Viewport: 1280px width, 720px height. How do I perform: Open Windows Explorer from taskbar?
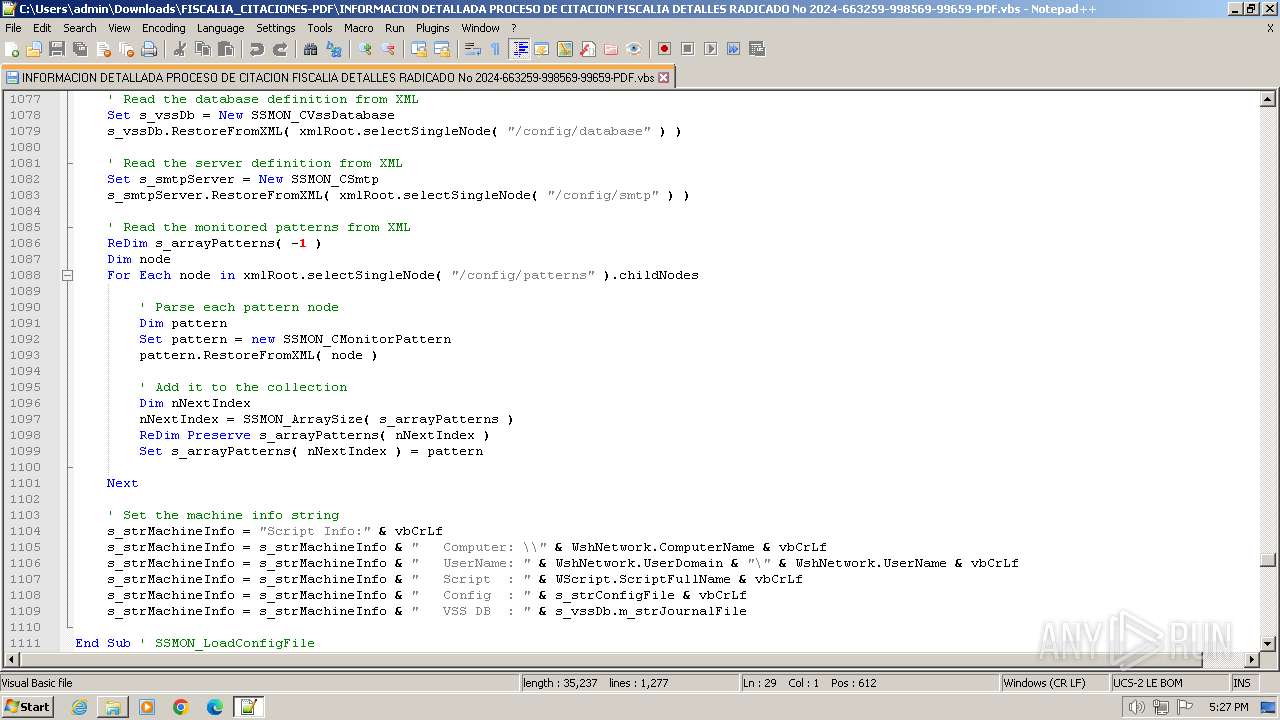tap(113, 707)
